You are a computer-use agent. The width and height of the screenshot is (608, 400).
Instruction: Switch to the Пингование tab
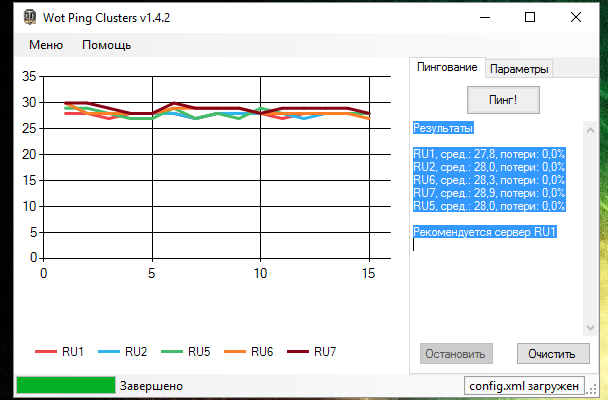[447, 67]
